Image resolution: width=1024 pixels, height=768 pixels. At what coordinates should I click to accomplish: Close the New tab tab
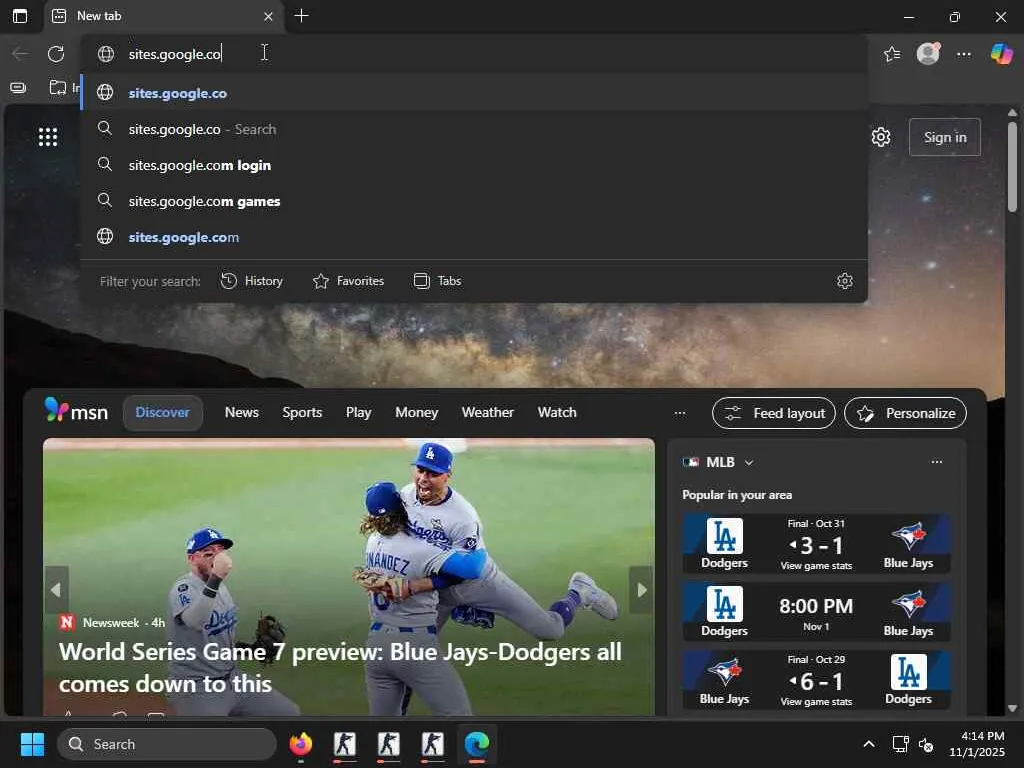(x=268, y=16)
